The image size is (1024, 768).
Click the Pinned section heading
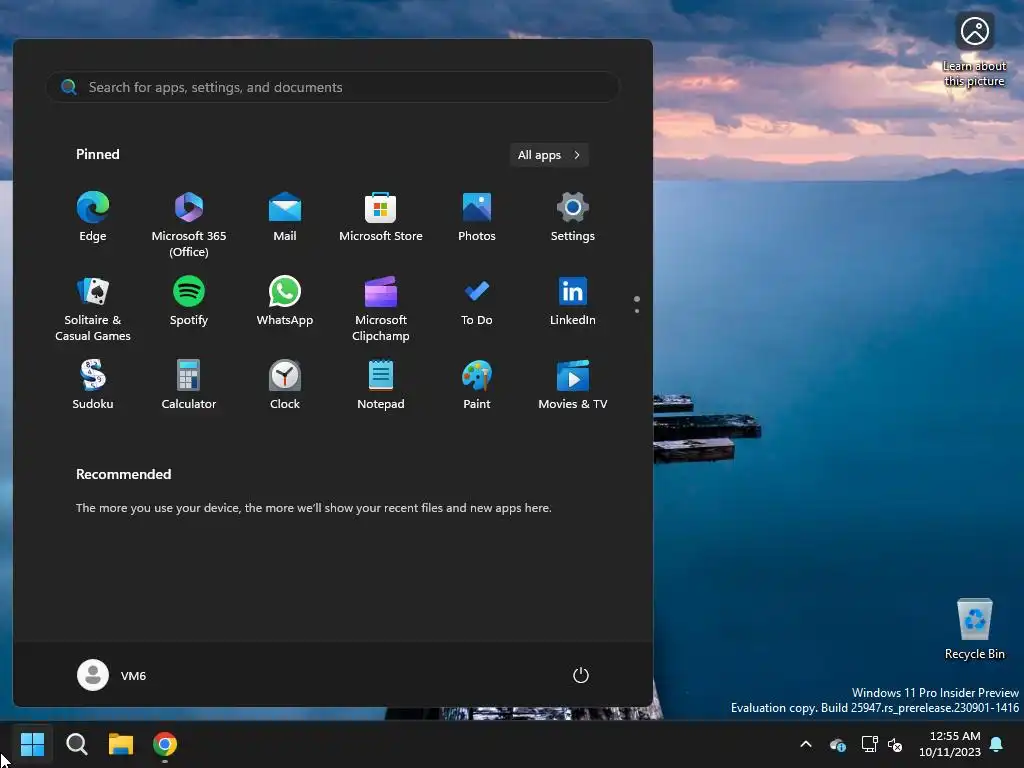[98, 154]
